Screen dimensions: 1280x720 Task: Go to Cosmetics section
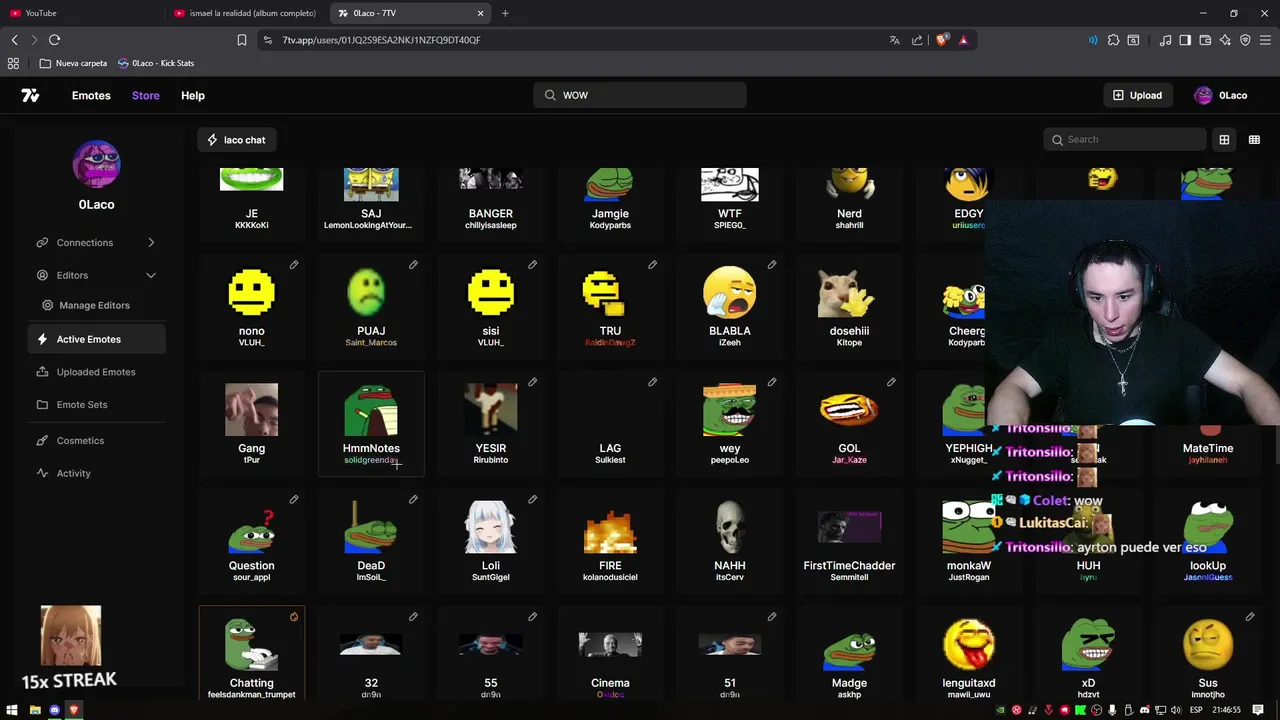click(96, 440)
